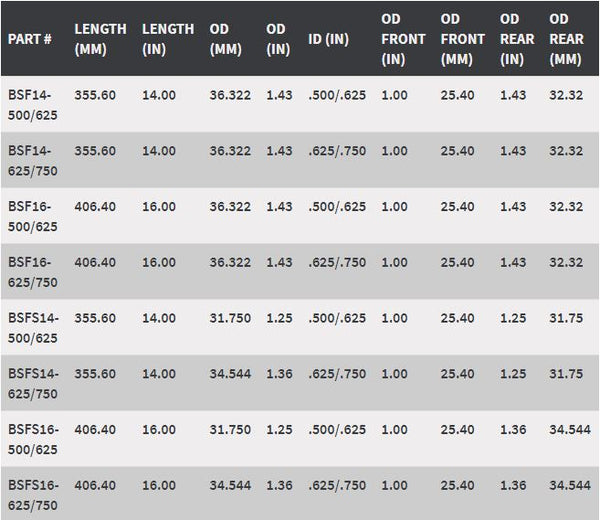Click part number BSF16-625/750
This screenshot has width=600, height=520.
point(32,272)
